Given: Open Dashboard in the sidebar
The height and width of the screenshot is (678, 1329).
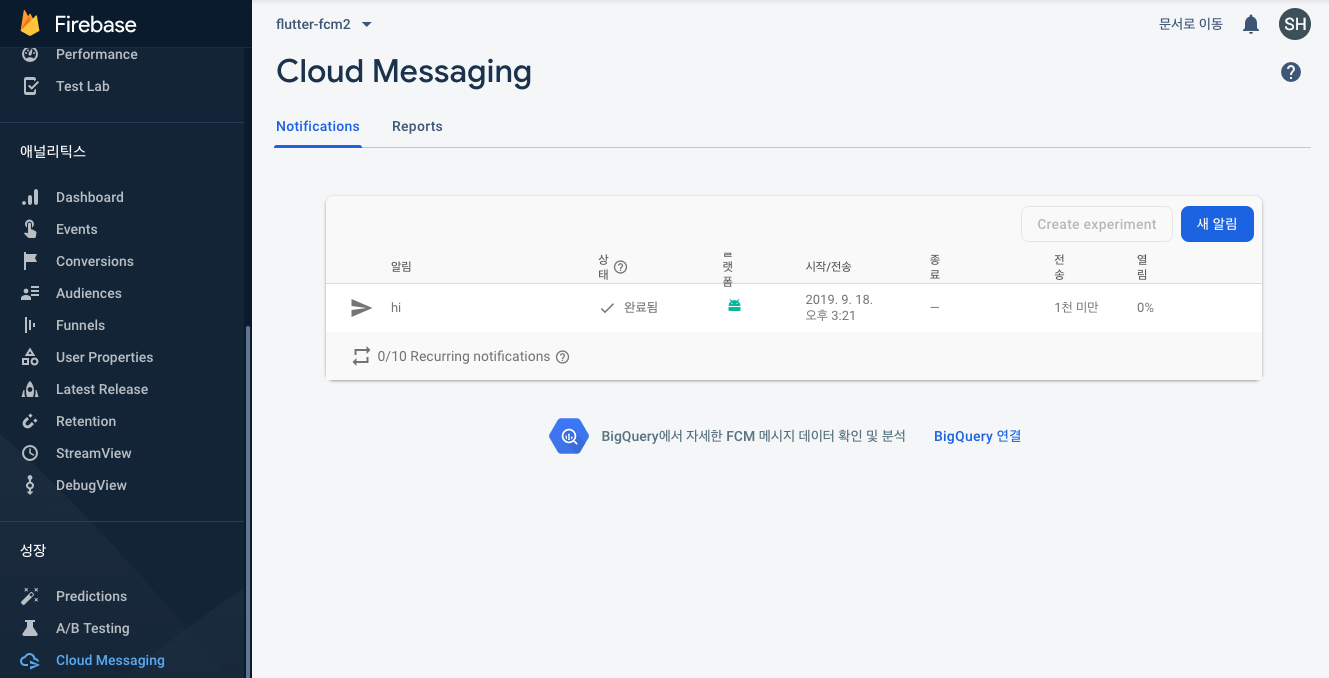Looking at the screenshot, I should click(x=90, y=197).
